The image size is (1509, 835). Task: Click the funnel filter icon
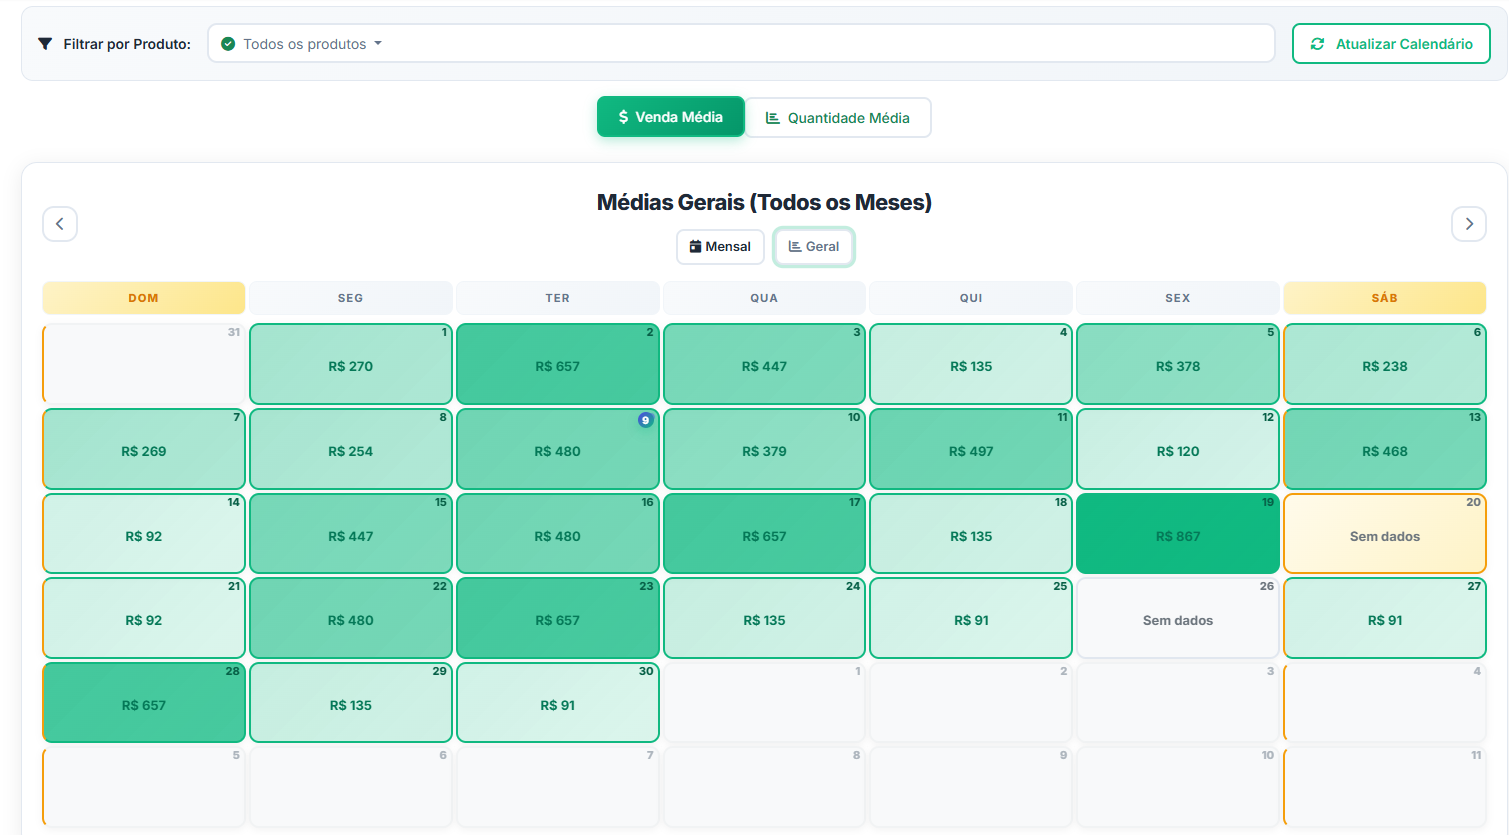click(x=45, y=44)
